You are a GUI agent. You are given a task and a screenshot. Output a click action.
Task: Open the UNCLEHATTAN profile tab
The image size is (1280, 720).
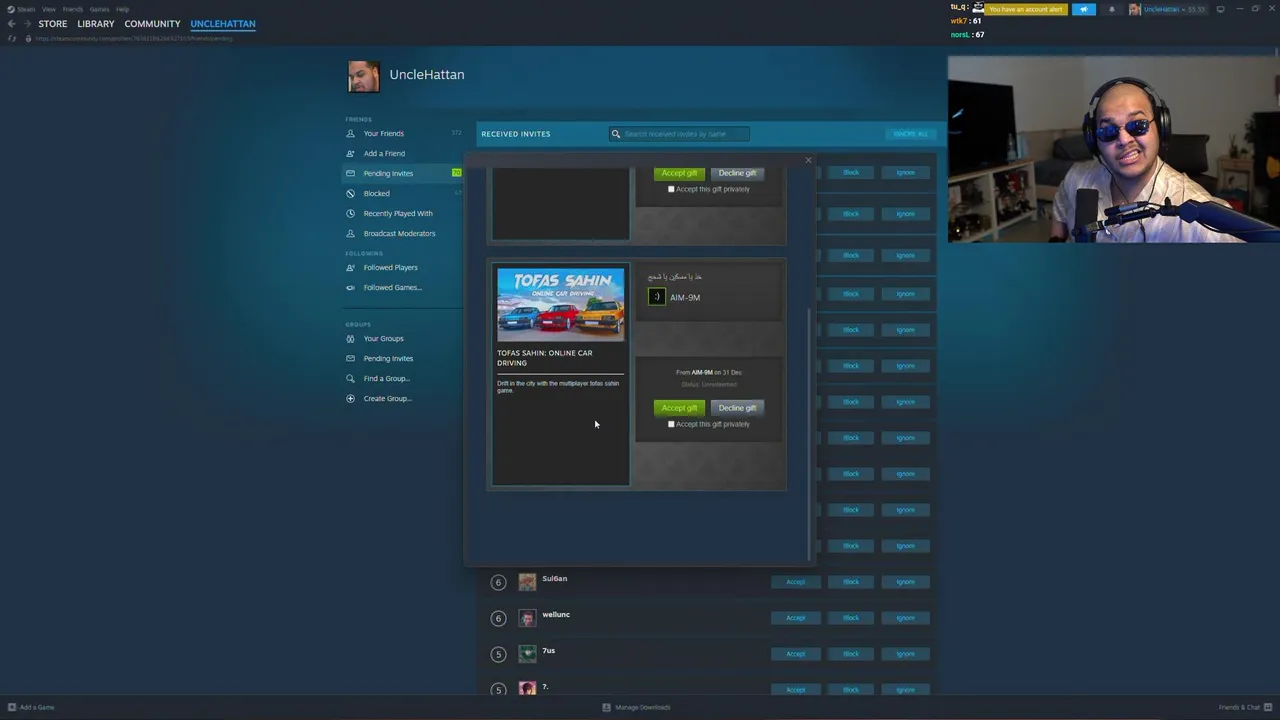tap(223, 23)
